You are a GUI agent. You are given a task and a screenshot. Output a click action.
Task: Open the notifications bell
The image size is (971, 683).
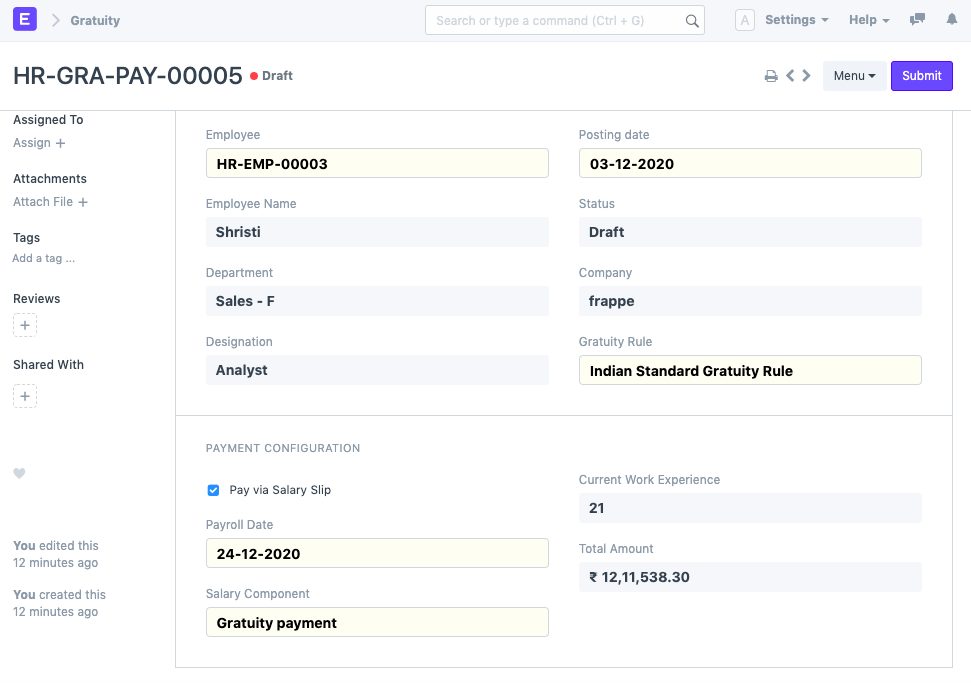click(x=951, y=20)
